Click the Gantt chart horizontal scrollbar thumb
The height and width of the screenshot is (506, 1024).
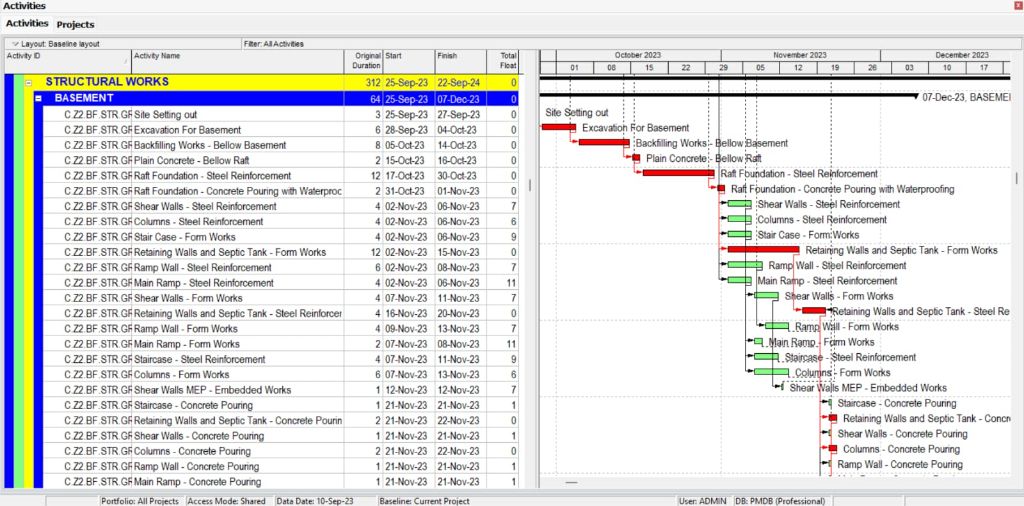tap(571, 482)
